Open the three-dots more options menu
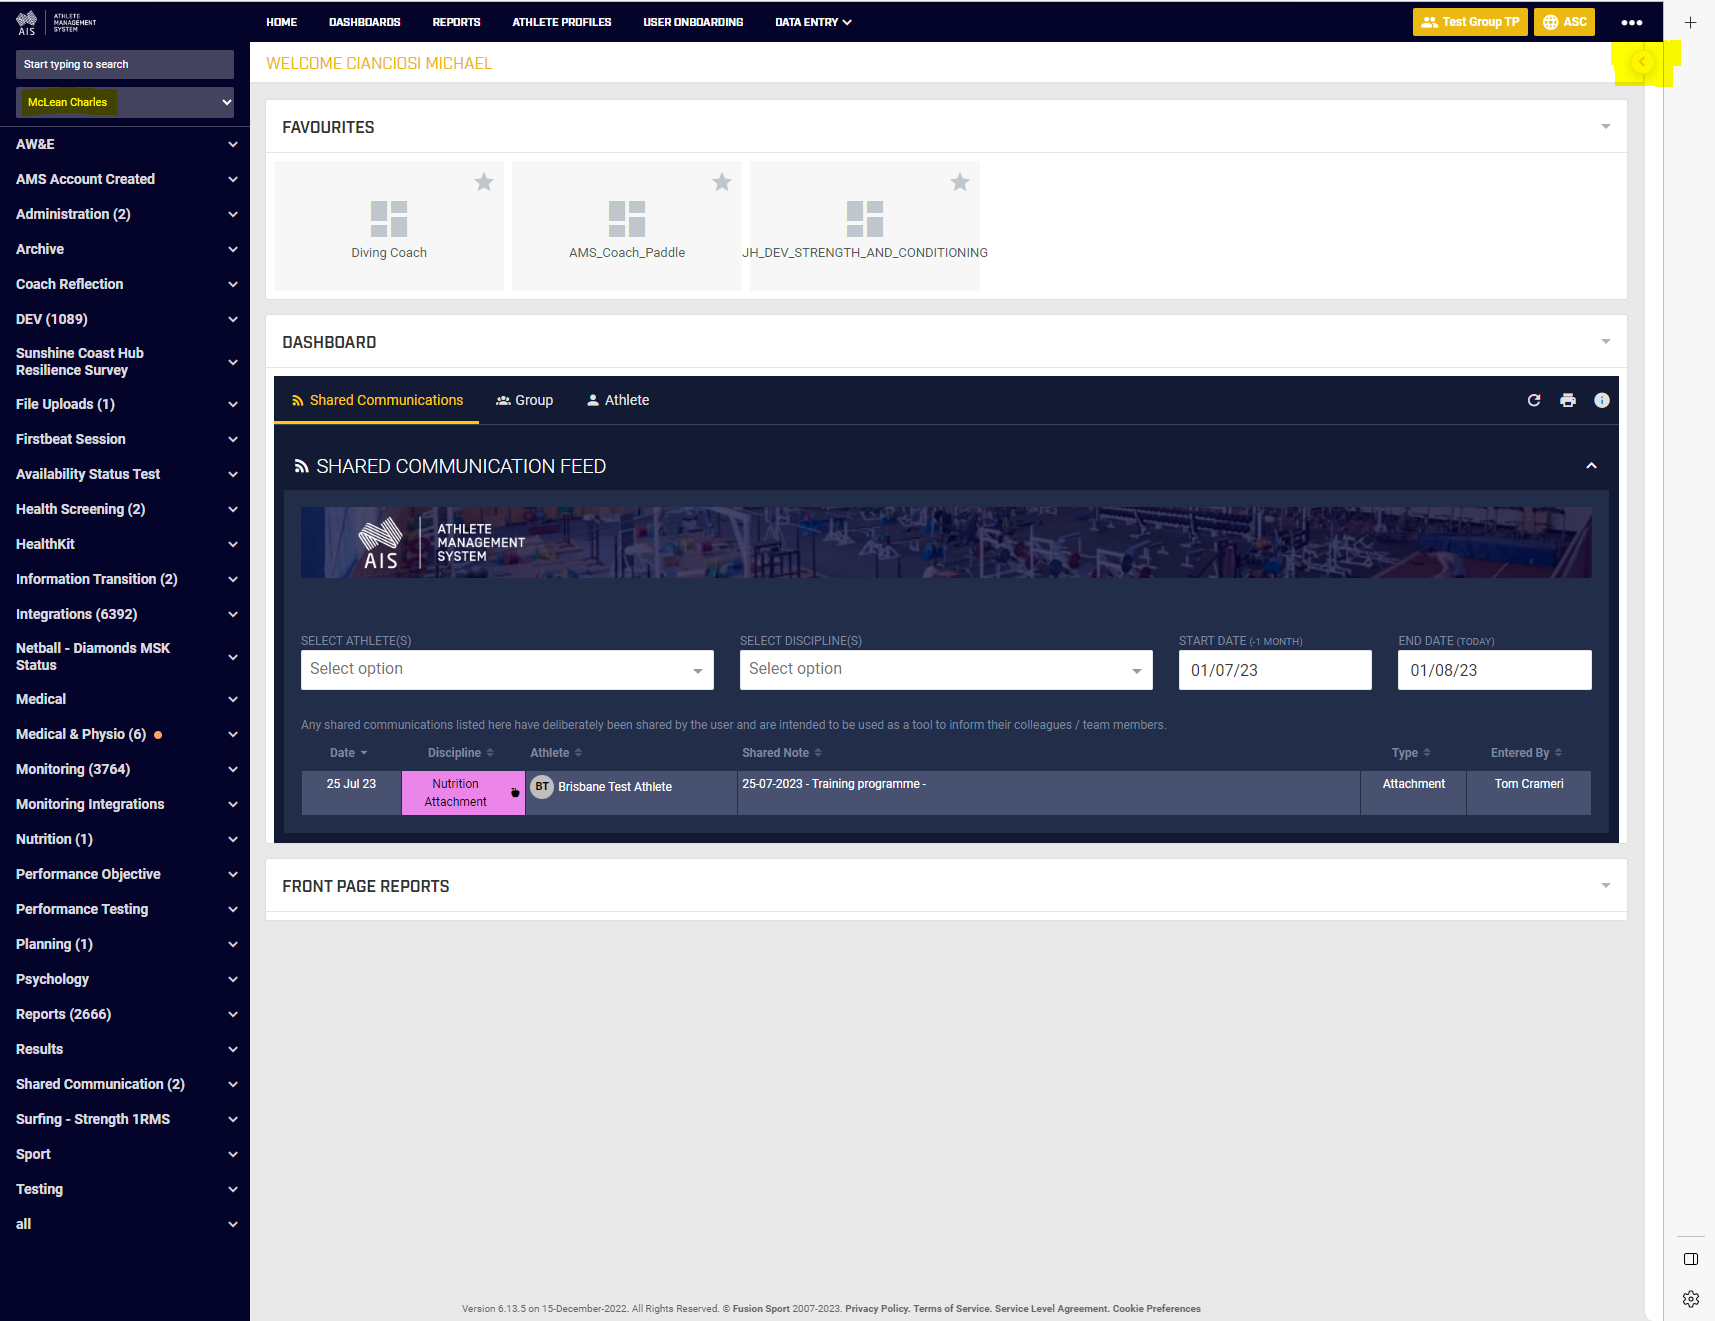This screenshot has height=1321, width=1715. pyautogui.click(x=1632, y=22)
